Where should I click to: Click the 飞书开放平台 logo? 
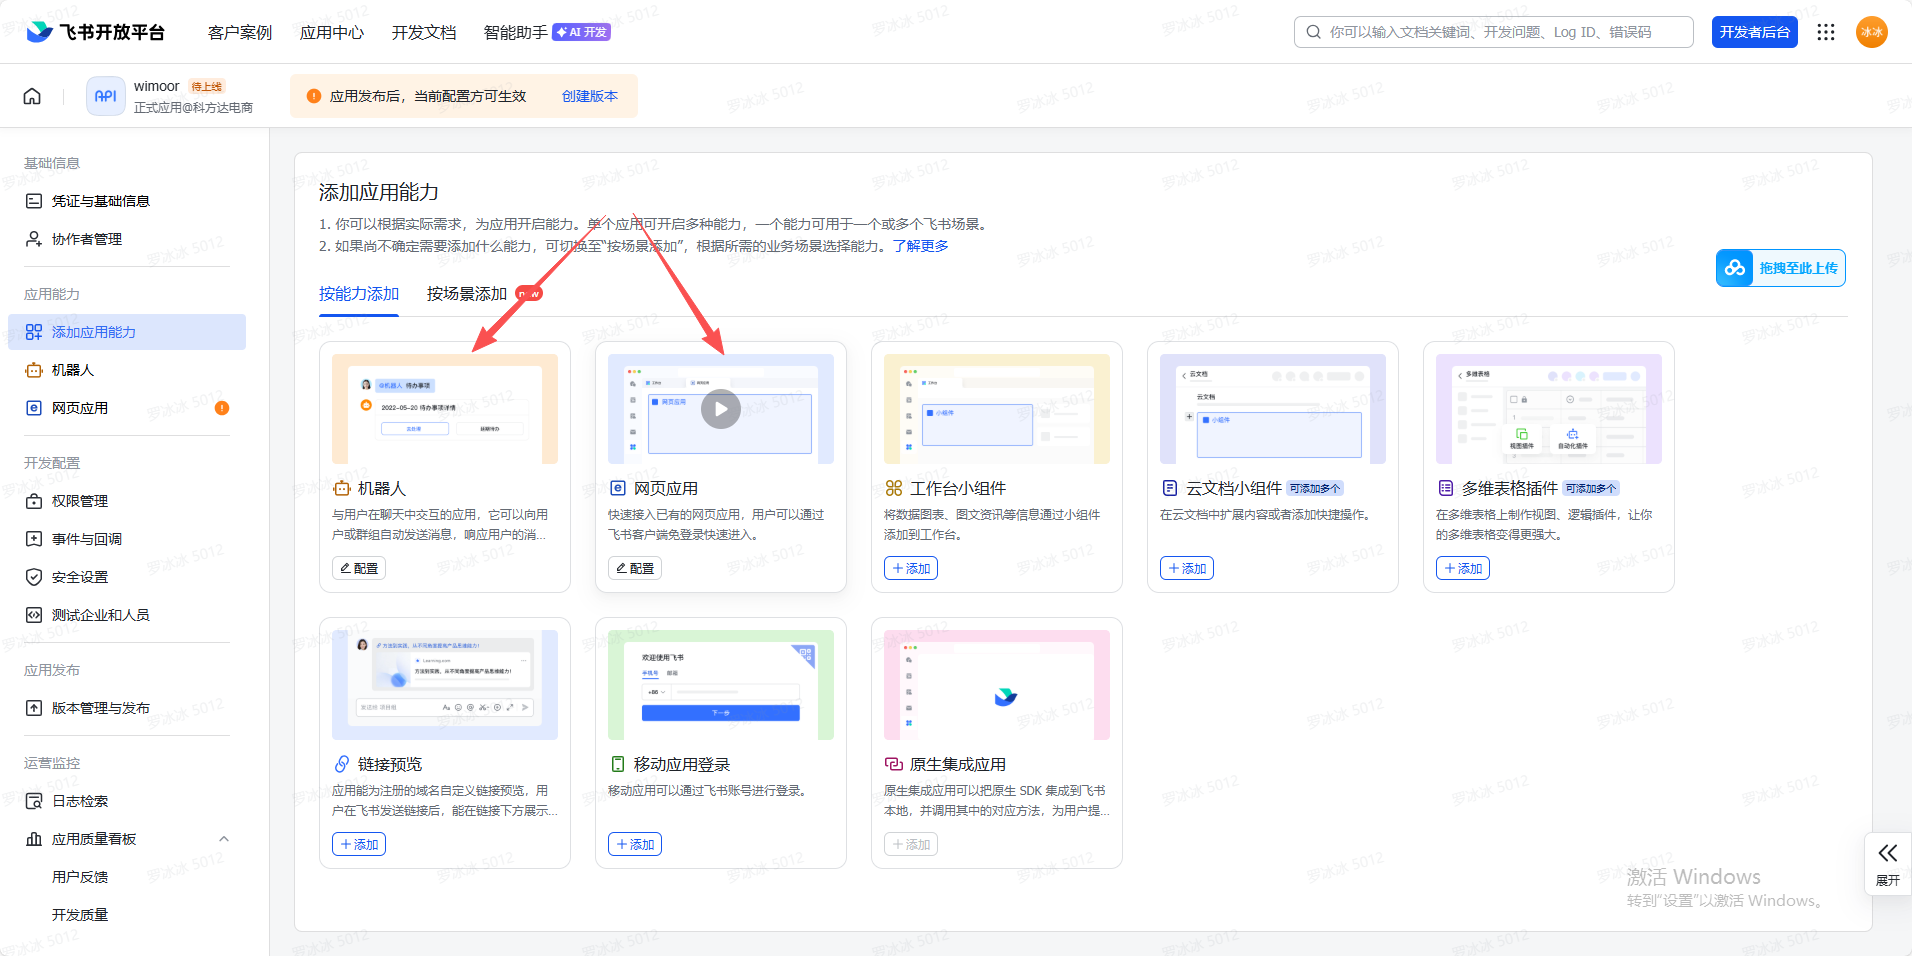[96, 32]
